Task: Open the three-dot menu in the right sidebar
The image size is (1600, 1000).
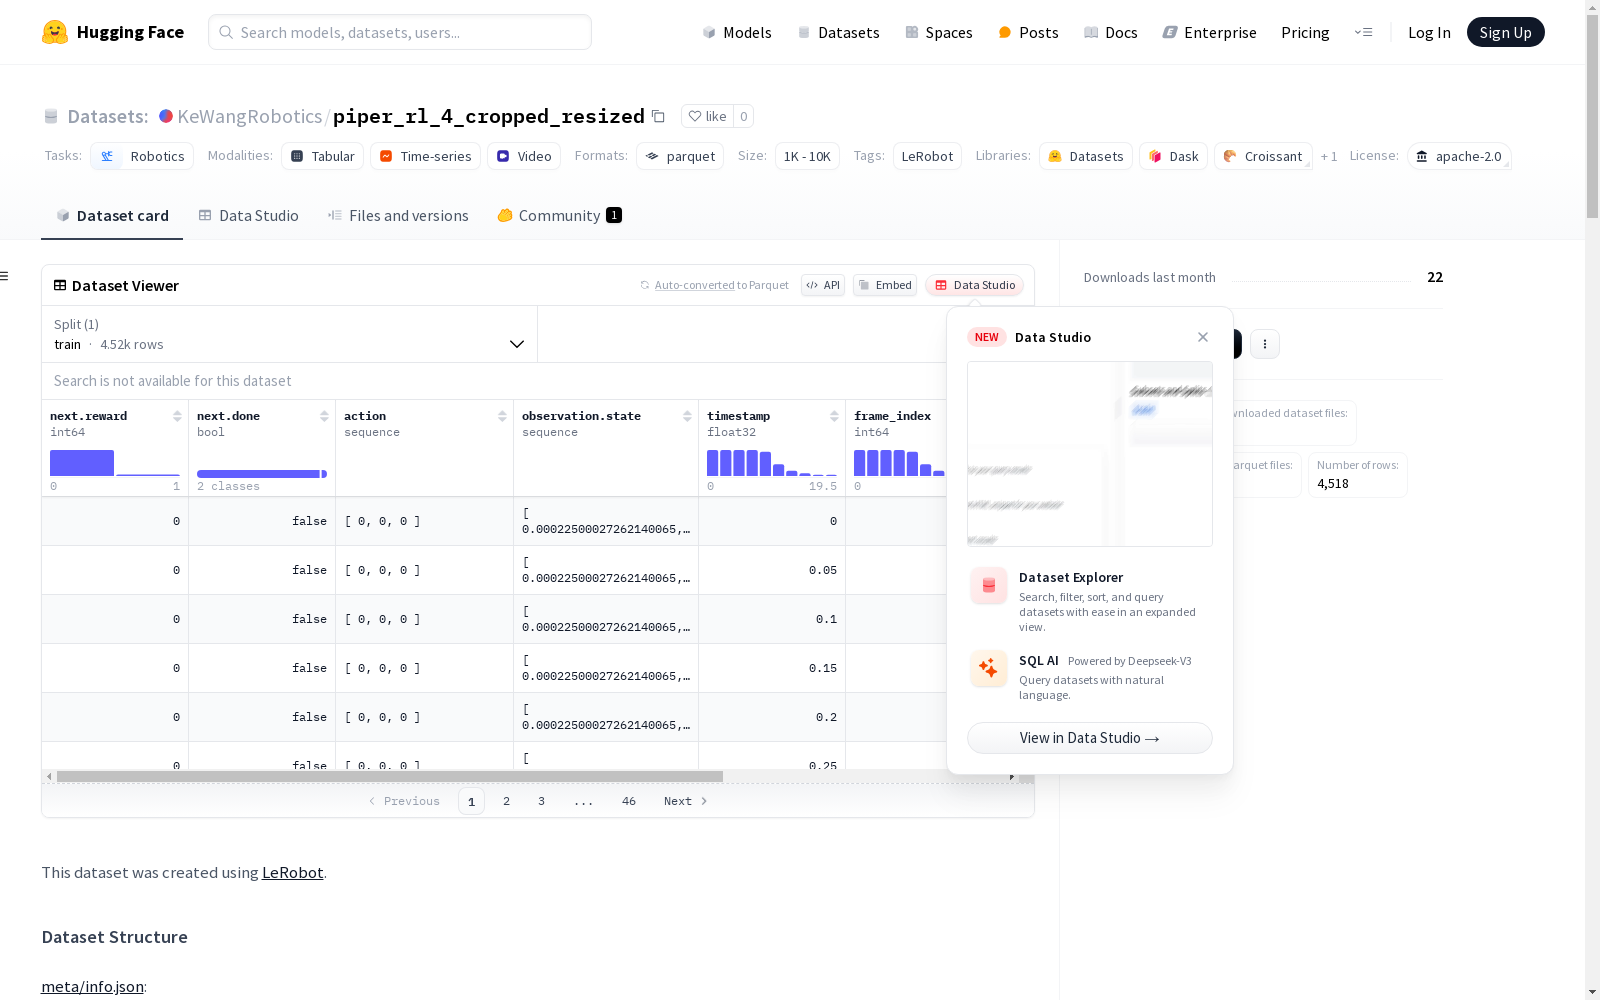Action: click(x=1265, y=344)
